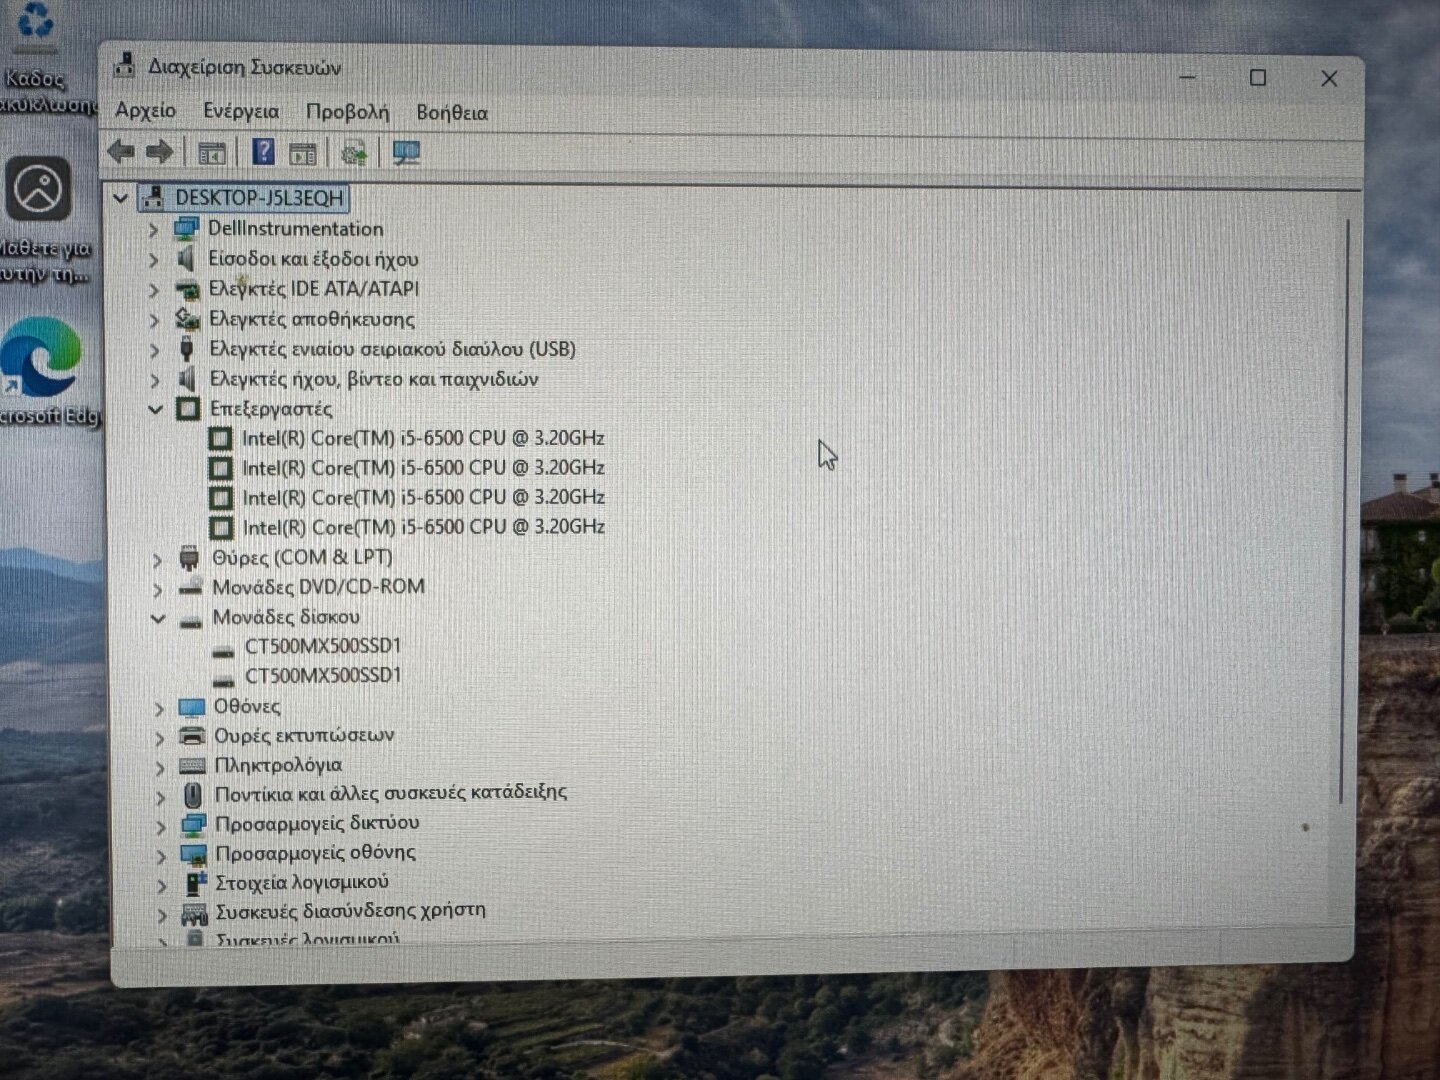Click the USB controllers plug icon
The image size is (1440, 1080).
pyautogui.click(x=186, y=349)
